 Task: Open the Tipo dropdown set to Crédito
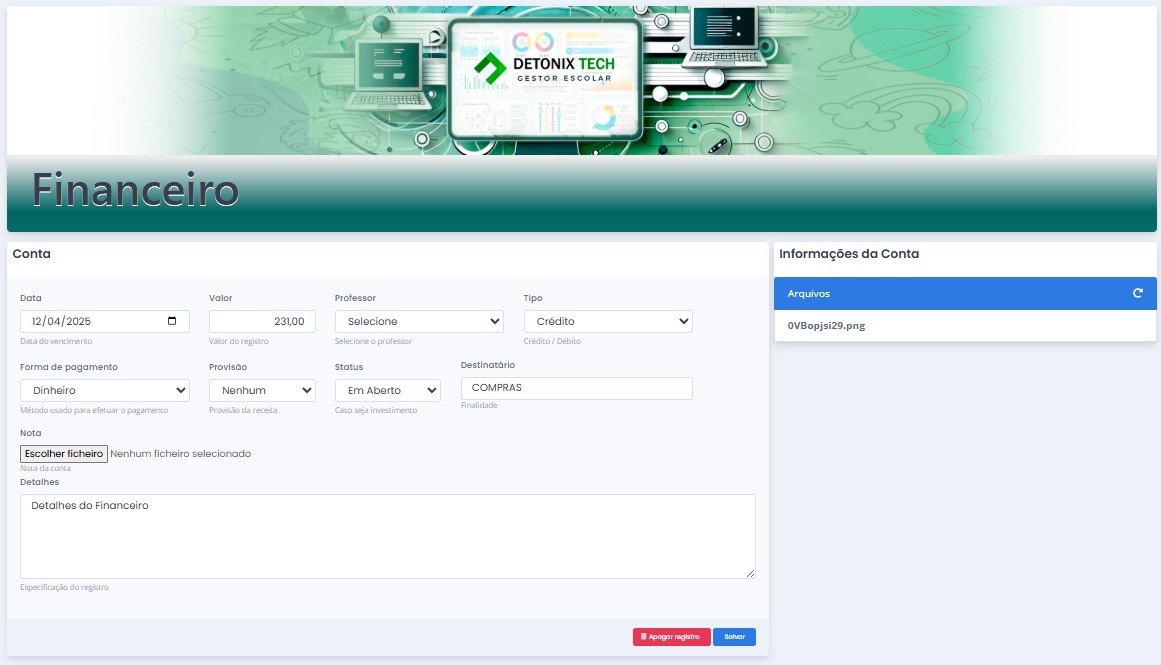pyautogui.click(x=608, y=321)
